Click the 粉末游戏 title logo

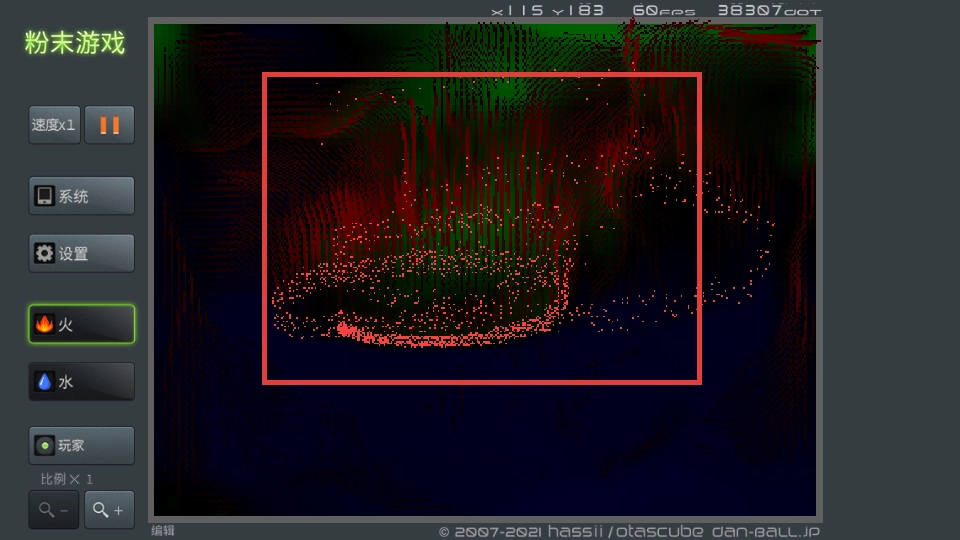75,43
